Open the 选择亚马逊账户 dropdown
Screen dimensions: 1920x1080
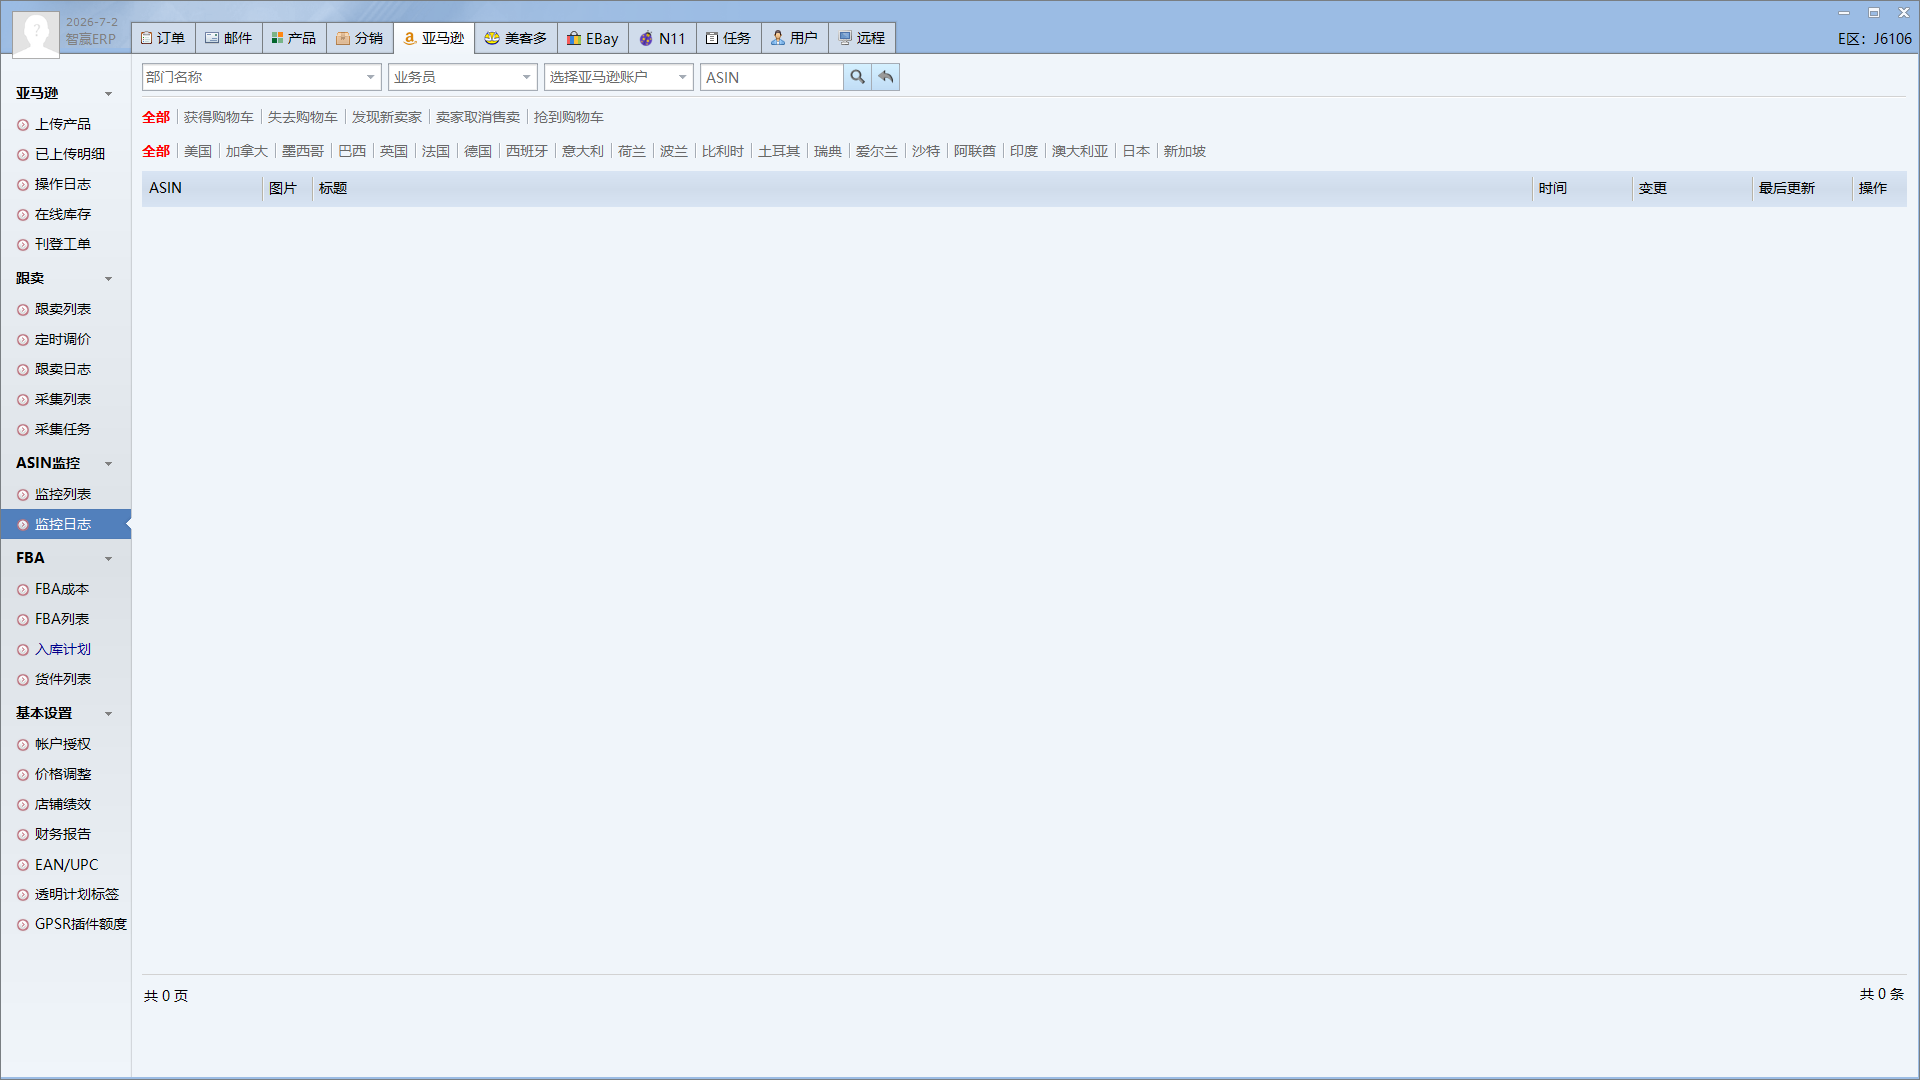(x=619, y=77)
